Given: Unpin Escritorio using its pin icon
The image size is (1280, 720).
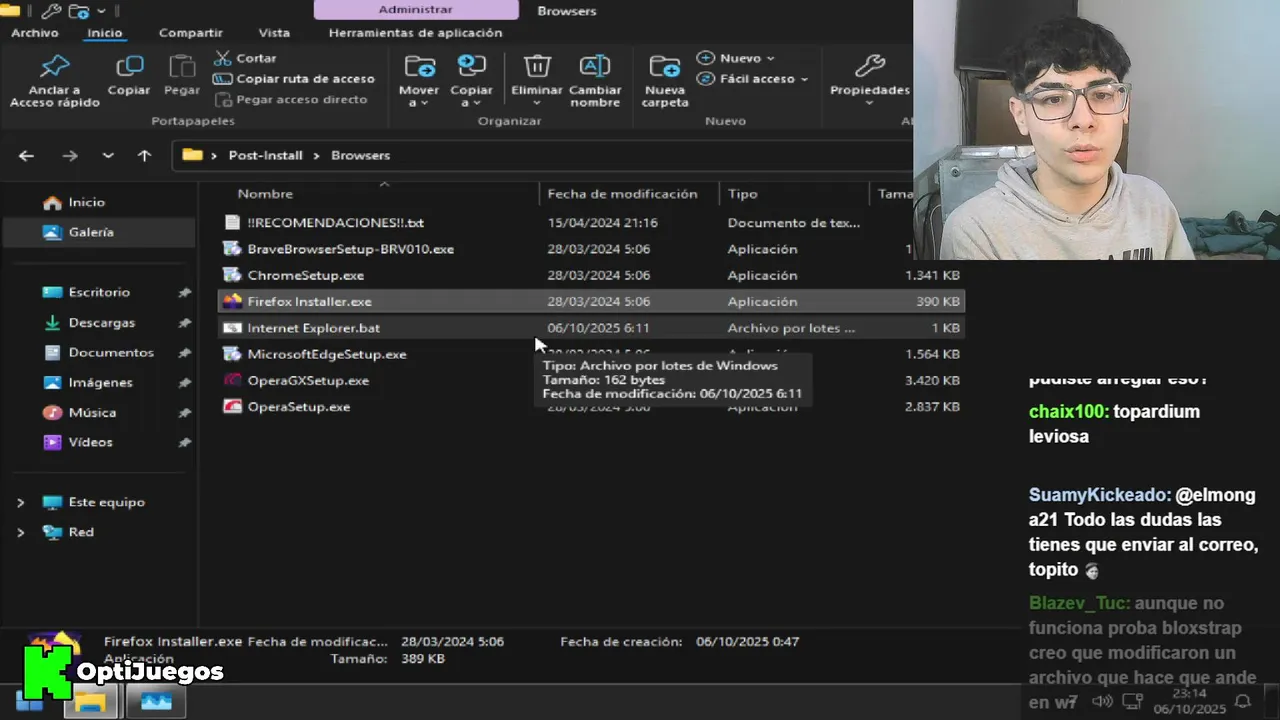Looking at the screenshot, I should [x=184, y=293].
